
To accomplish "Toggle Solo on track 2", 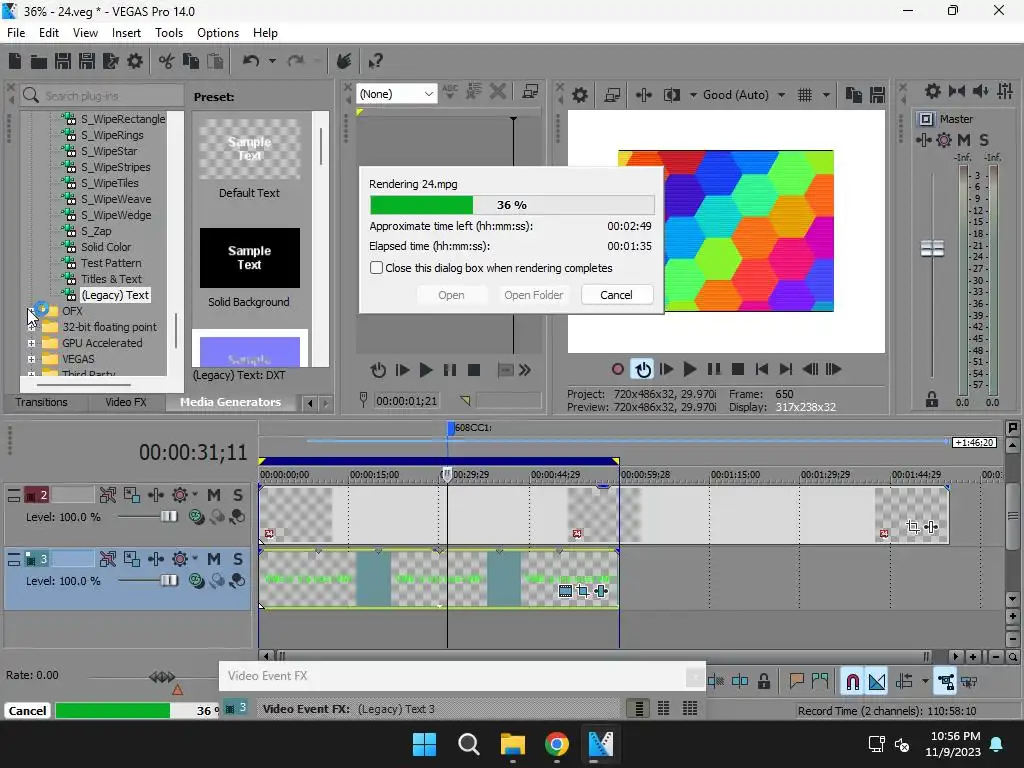I will [238, 495].
